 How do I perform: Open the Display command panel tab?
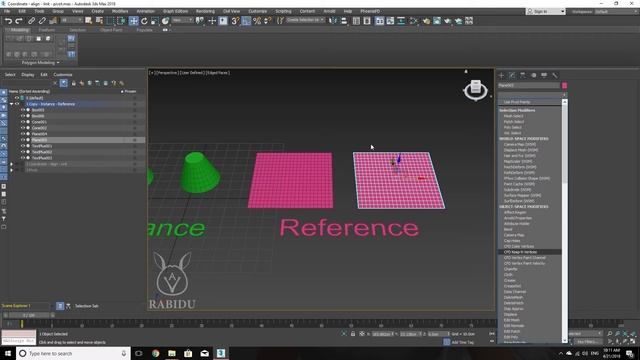[x=544, y=75]
